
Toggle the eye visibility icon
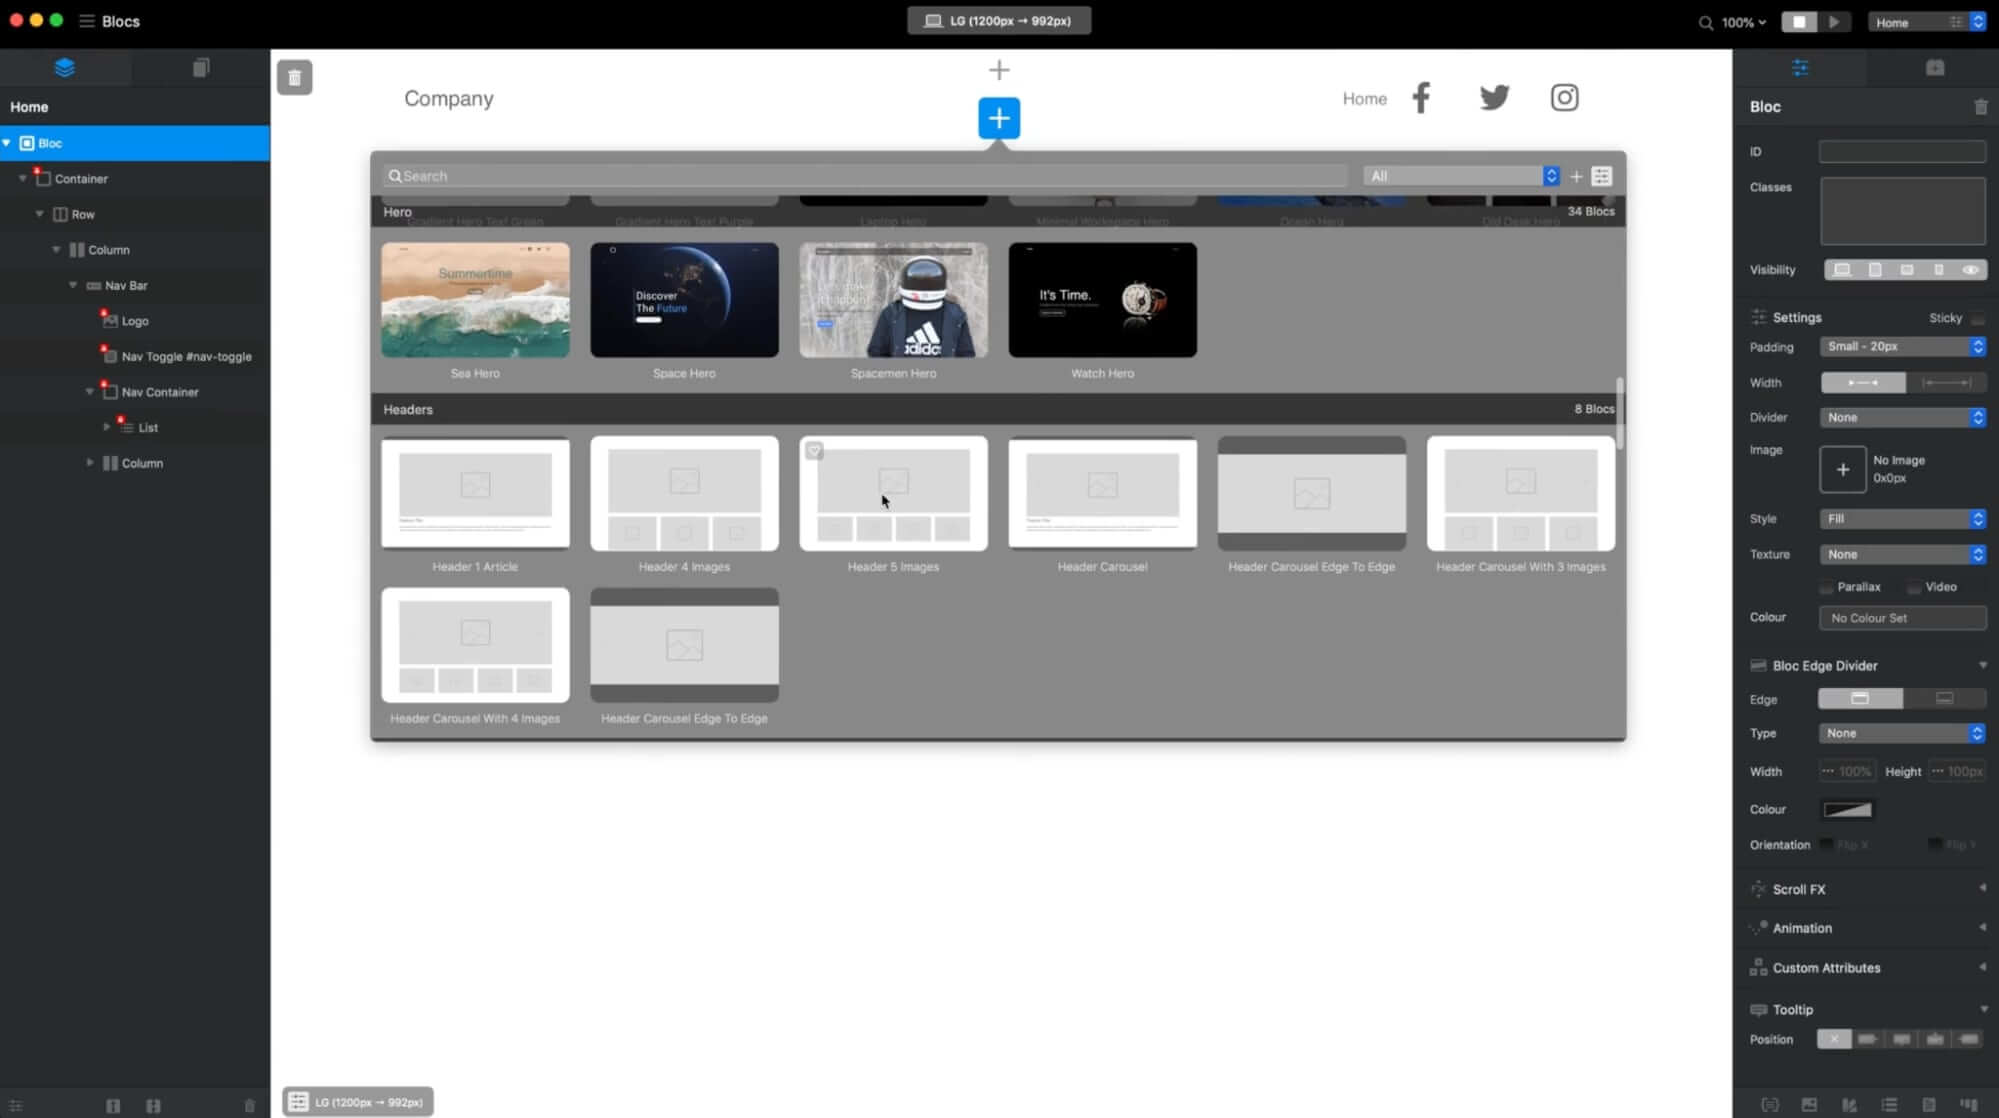[1970, 270]
